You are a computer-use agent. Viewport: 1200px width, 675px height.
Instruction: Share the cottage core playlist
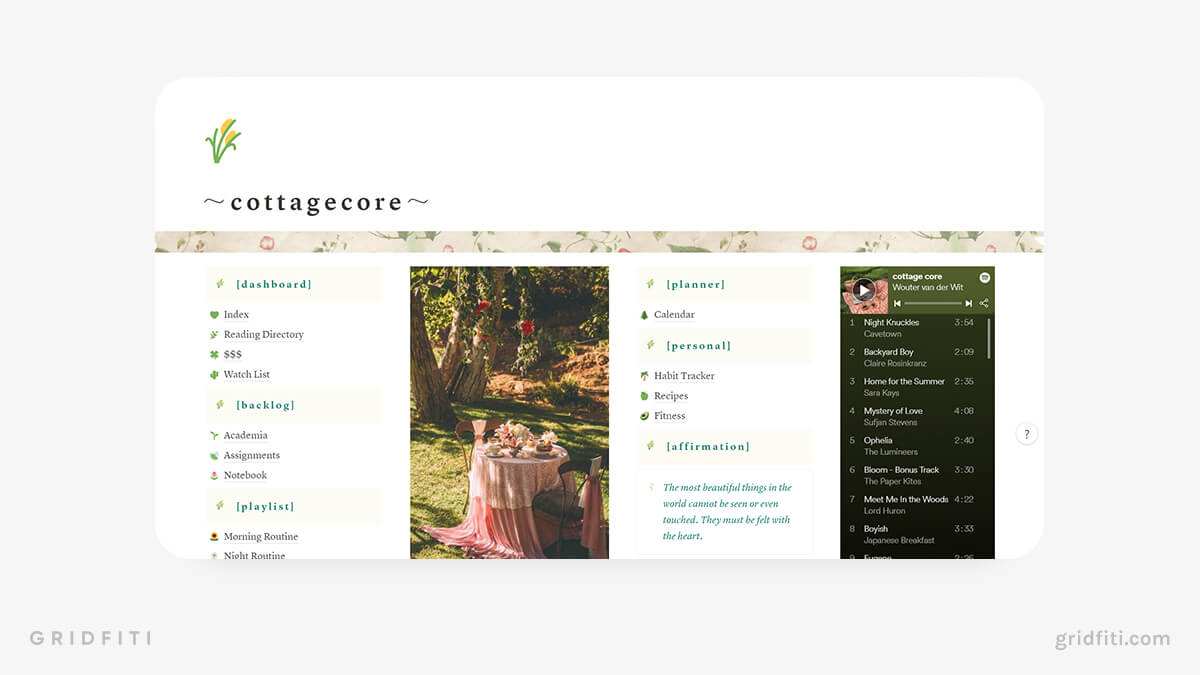click(x=984, y=303)
